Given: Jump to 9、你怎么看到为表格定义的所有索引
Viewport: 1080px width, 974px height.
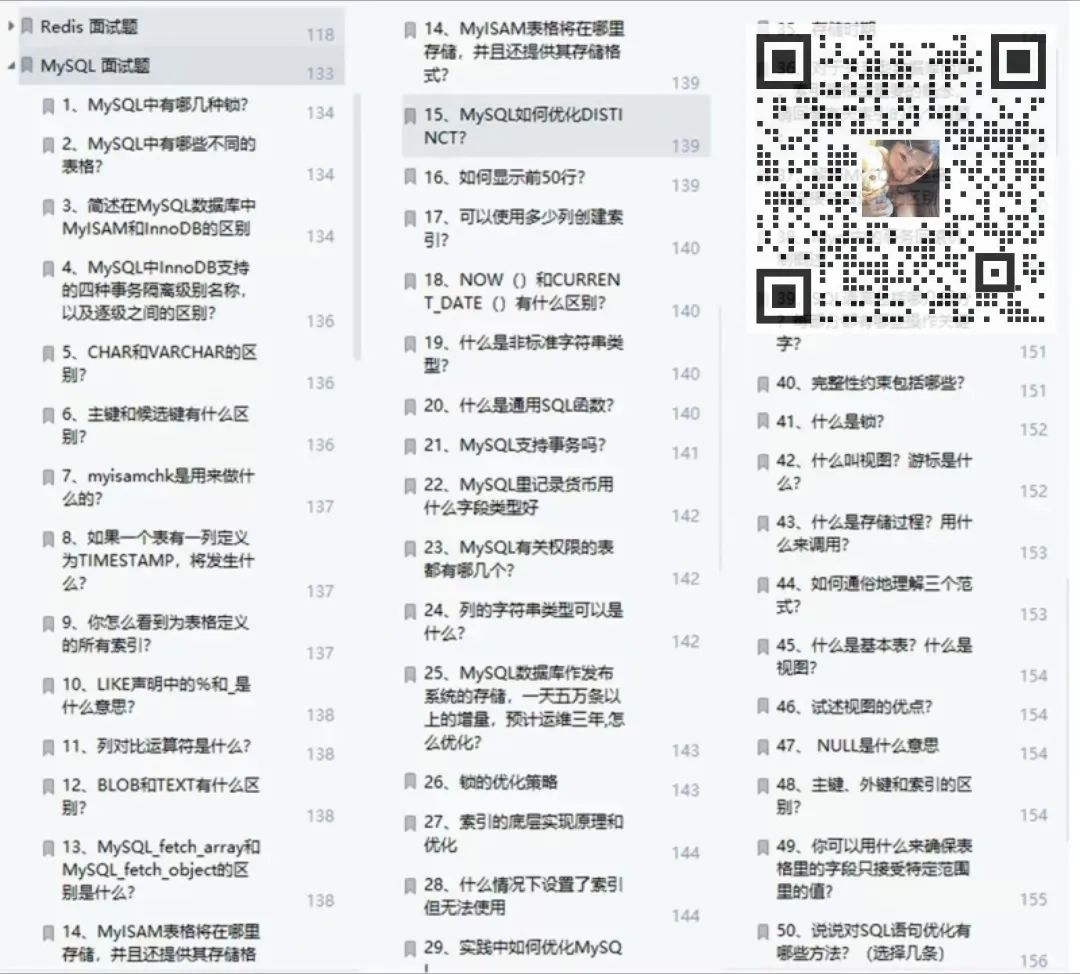Looking at the screenshot, I should (x=155, y=634).
